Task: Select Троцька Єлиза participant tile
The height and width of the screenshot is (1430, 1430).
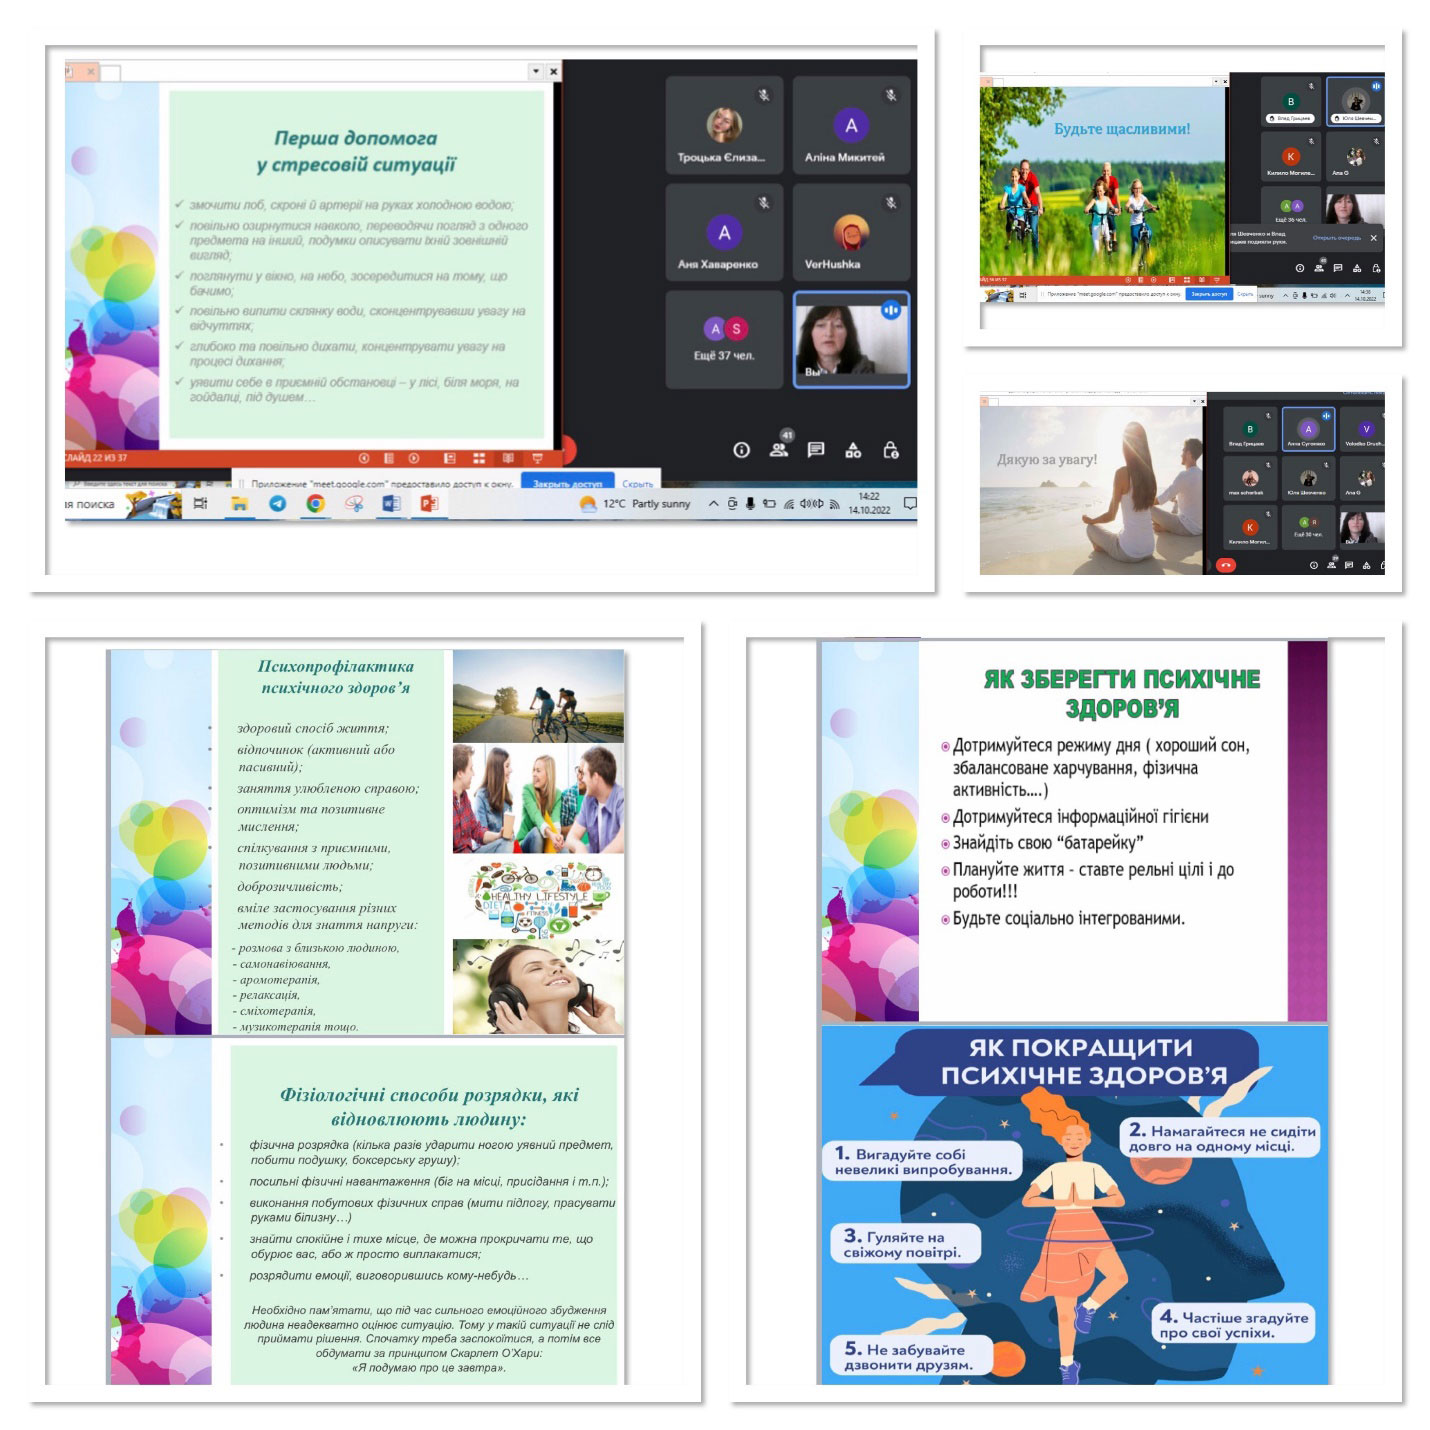Action: [724, 125]
